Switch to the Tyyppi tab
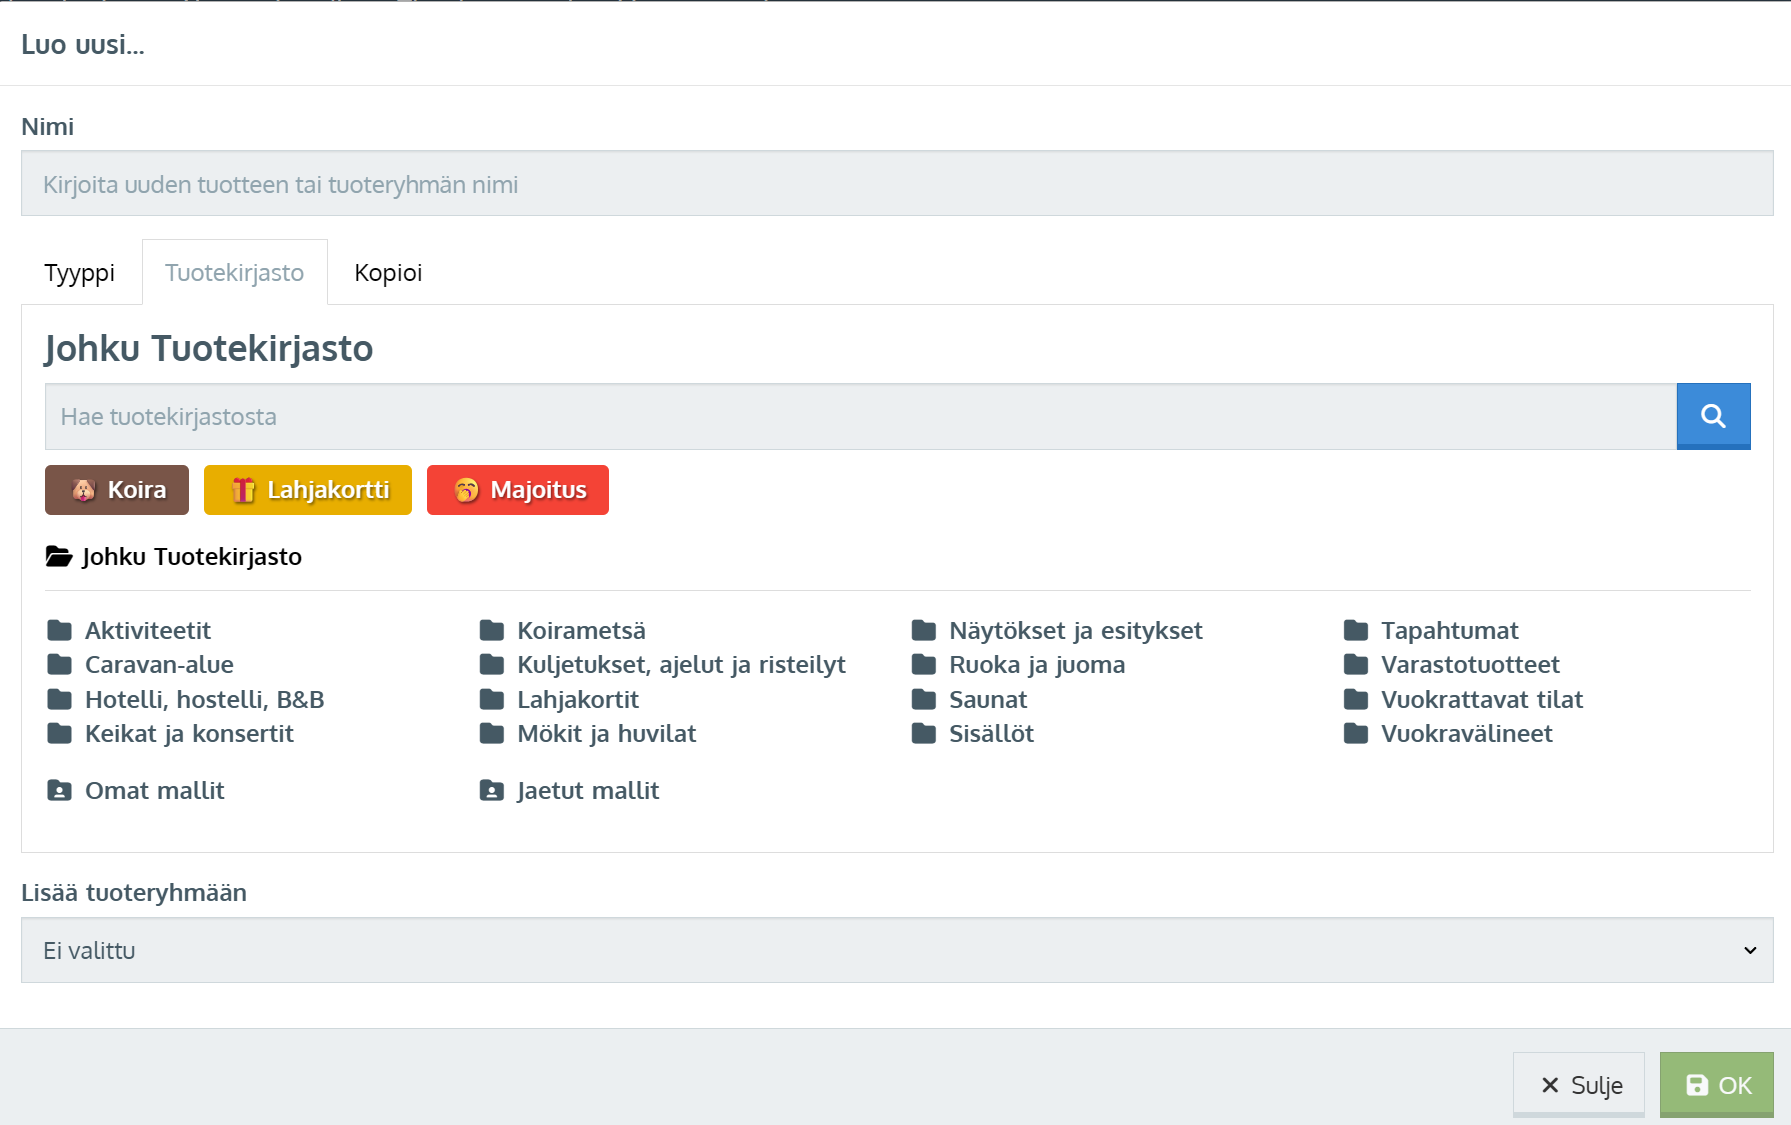This screenshot has width=1791, height=1125. [x=80, y=273]
